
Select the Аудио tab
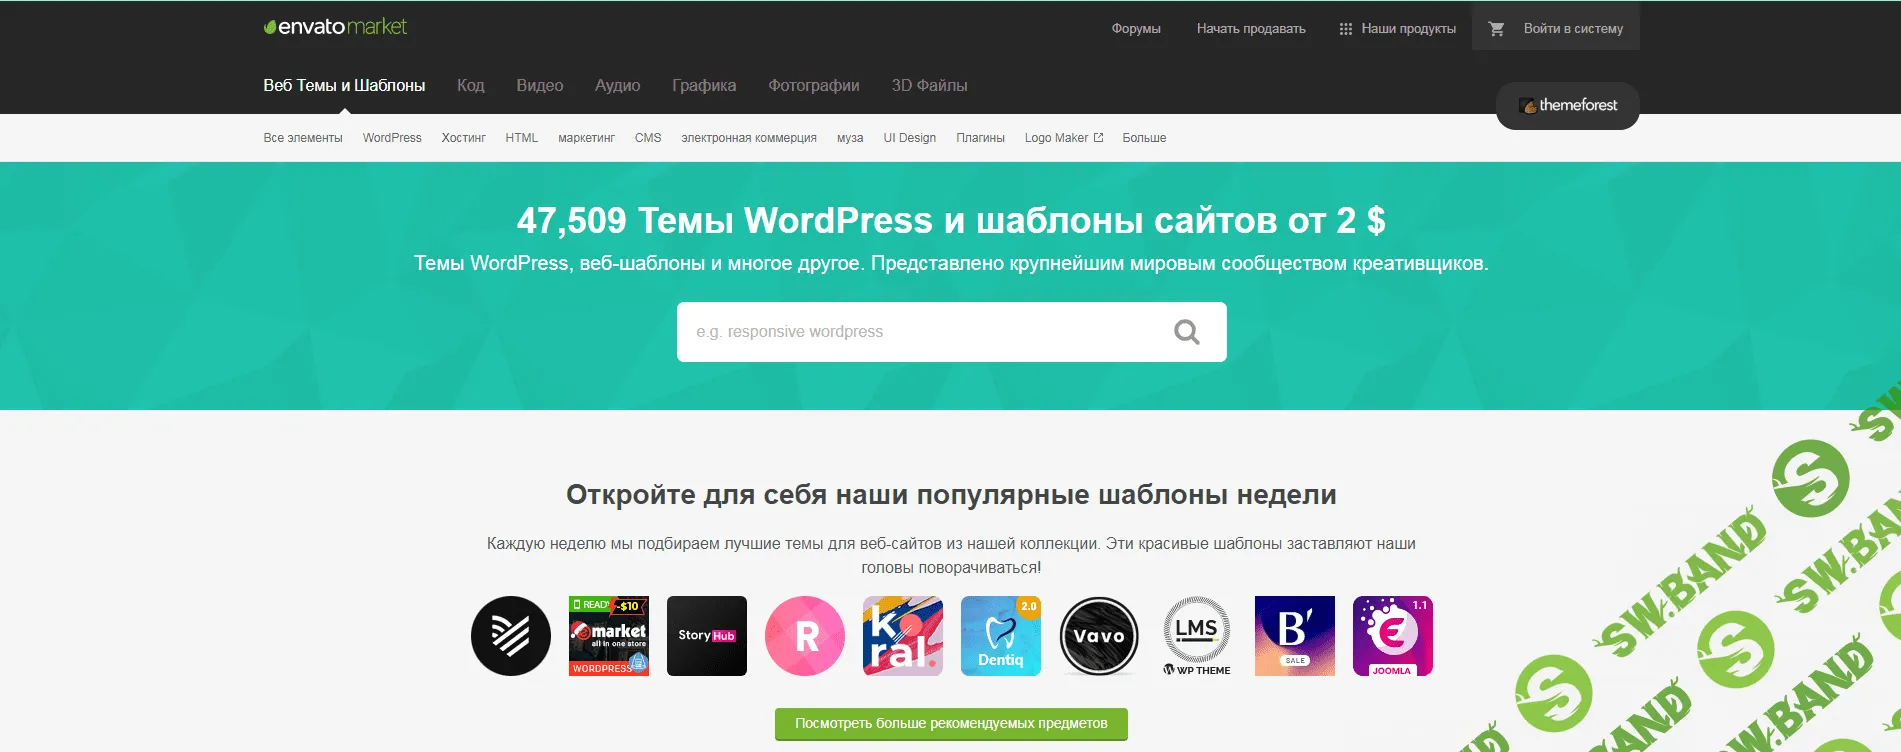[618, 86]
